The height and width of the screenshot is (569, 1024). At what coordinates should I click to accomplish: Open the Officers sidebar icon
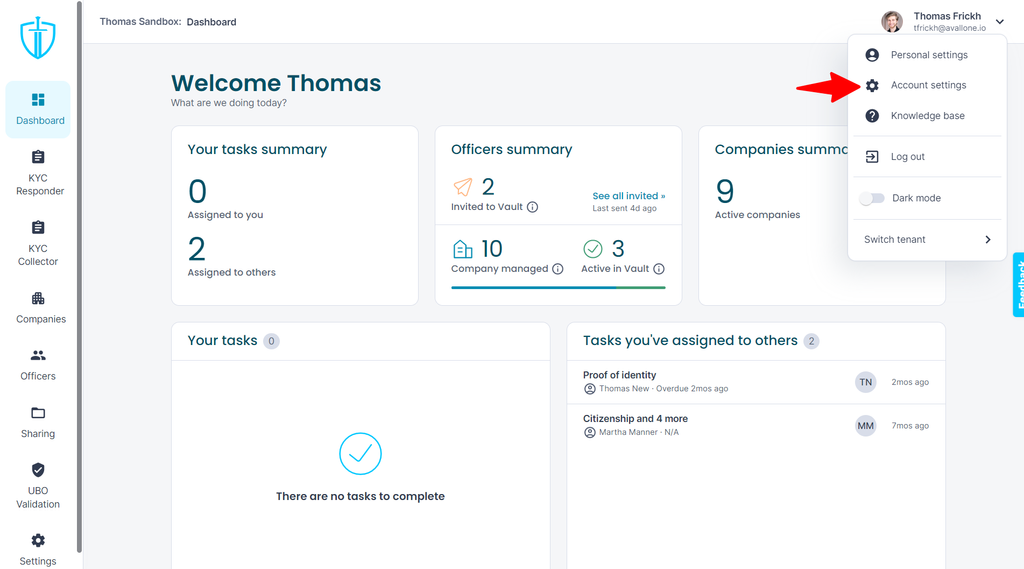point(39,356)
